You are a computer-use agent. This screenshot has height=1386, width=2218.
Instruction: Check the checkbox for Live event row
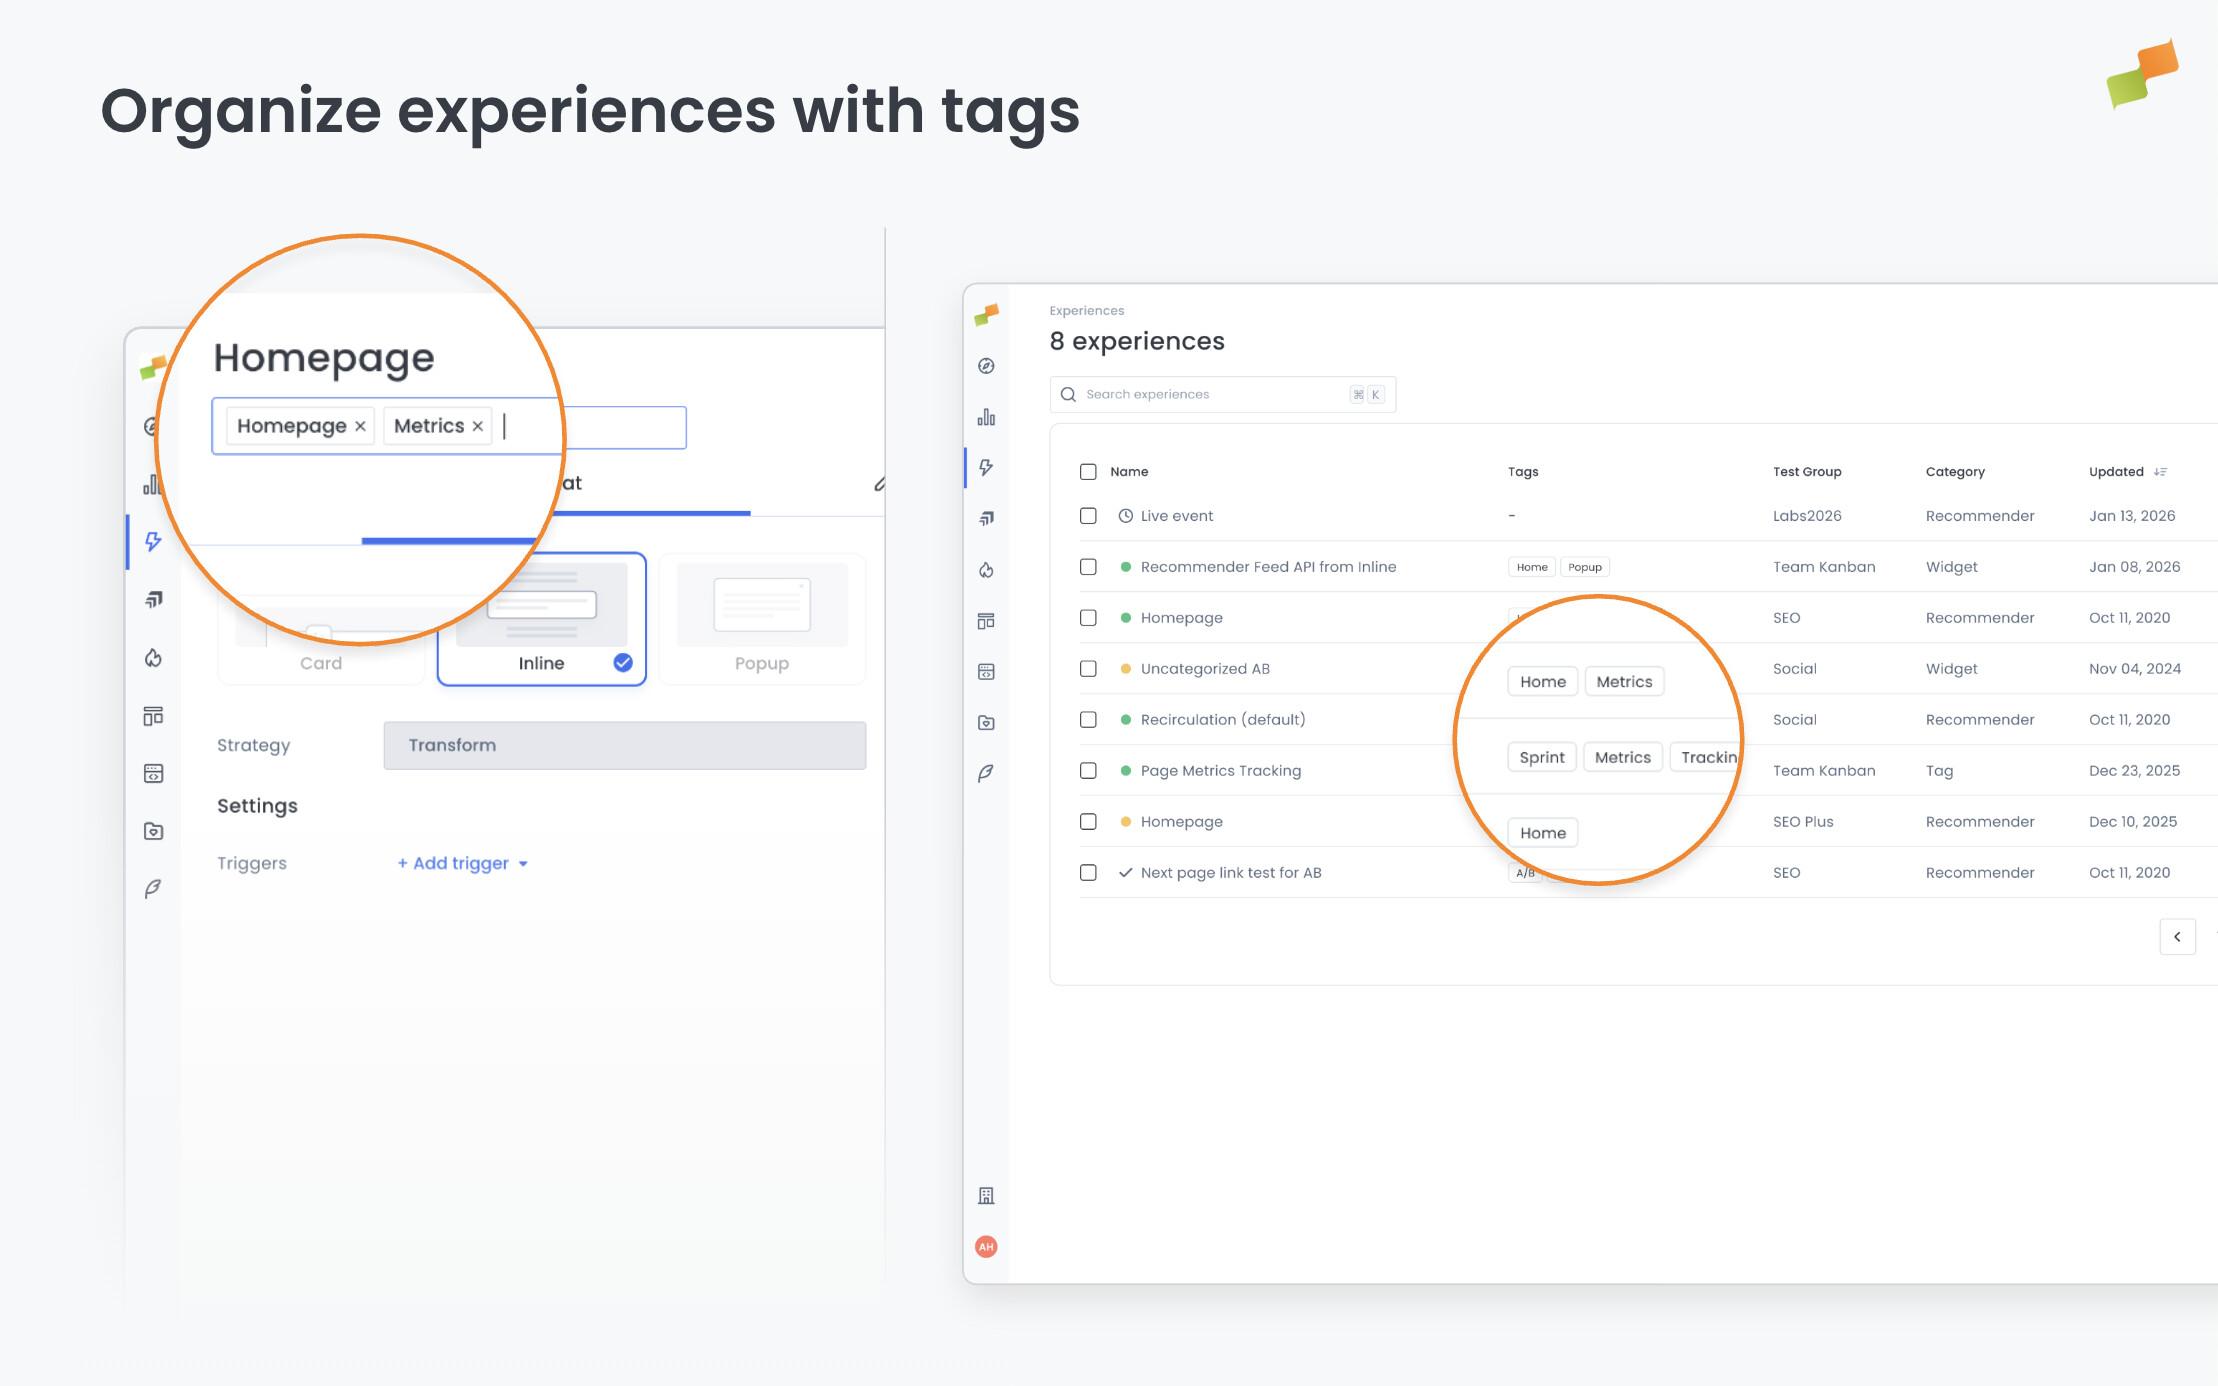(x=1089, y=515)
